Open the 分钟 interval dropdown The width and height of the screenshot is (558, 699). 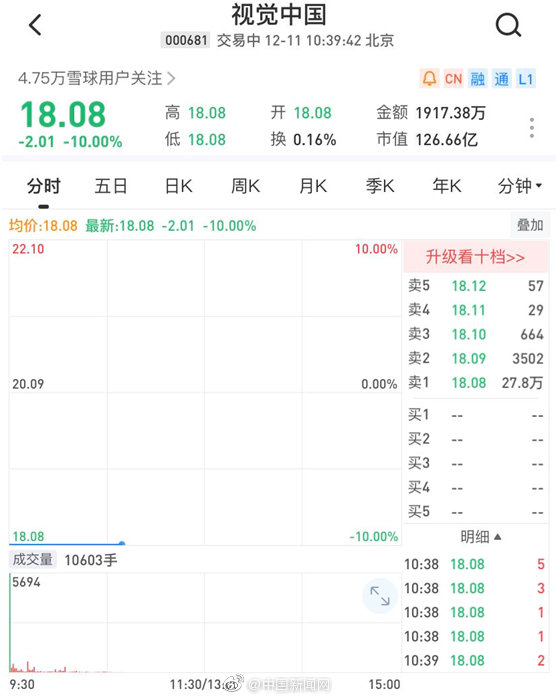coord(520,186)
